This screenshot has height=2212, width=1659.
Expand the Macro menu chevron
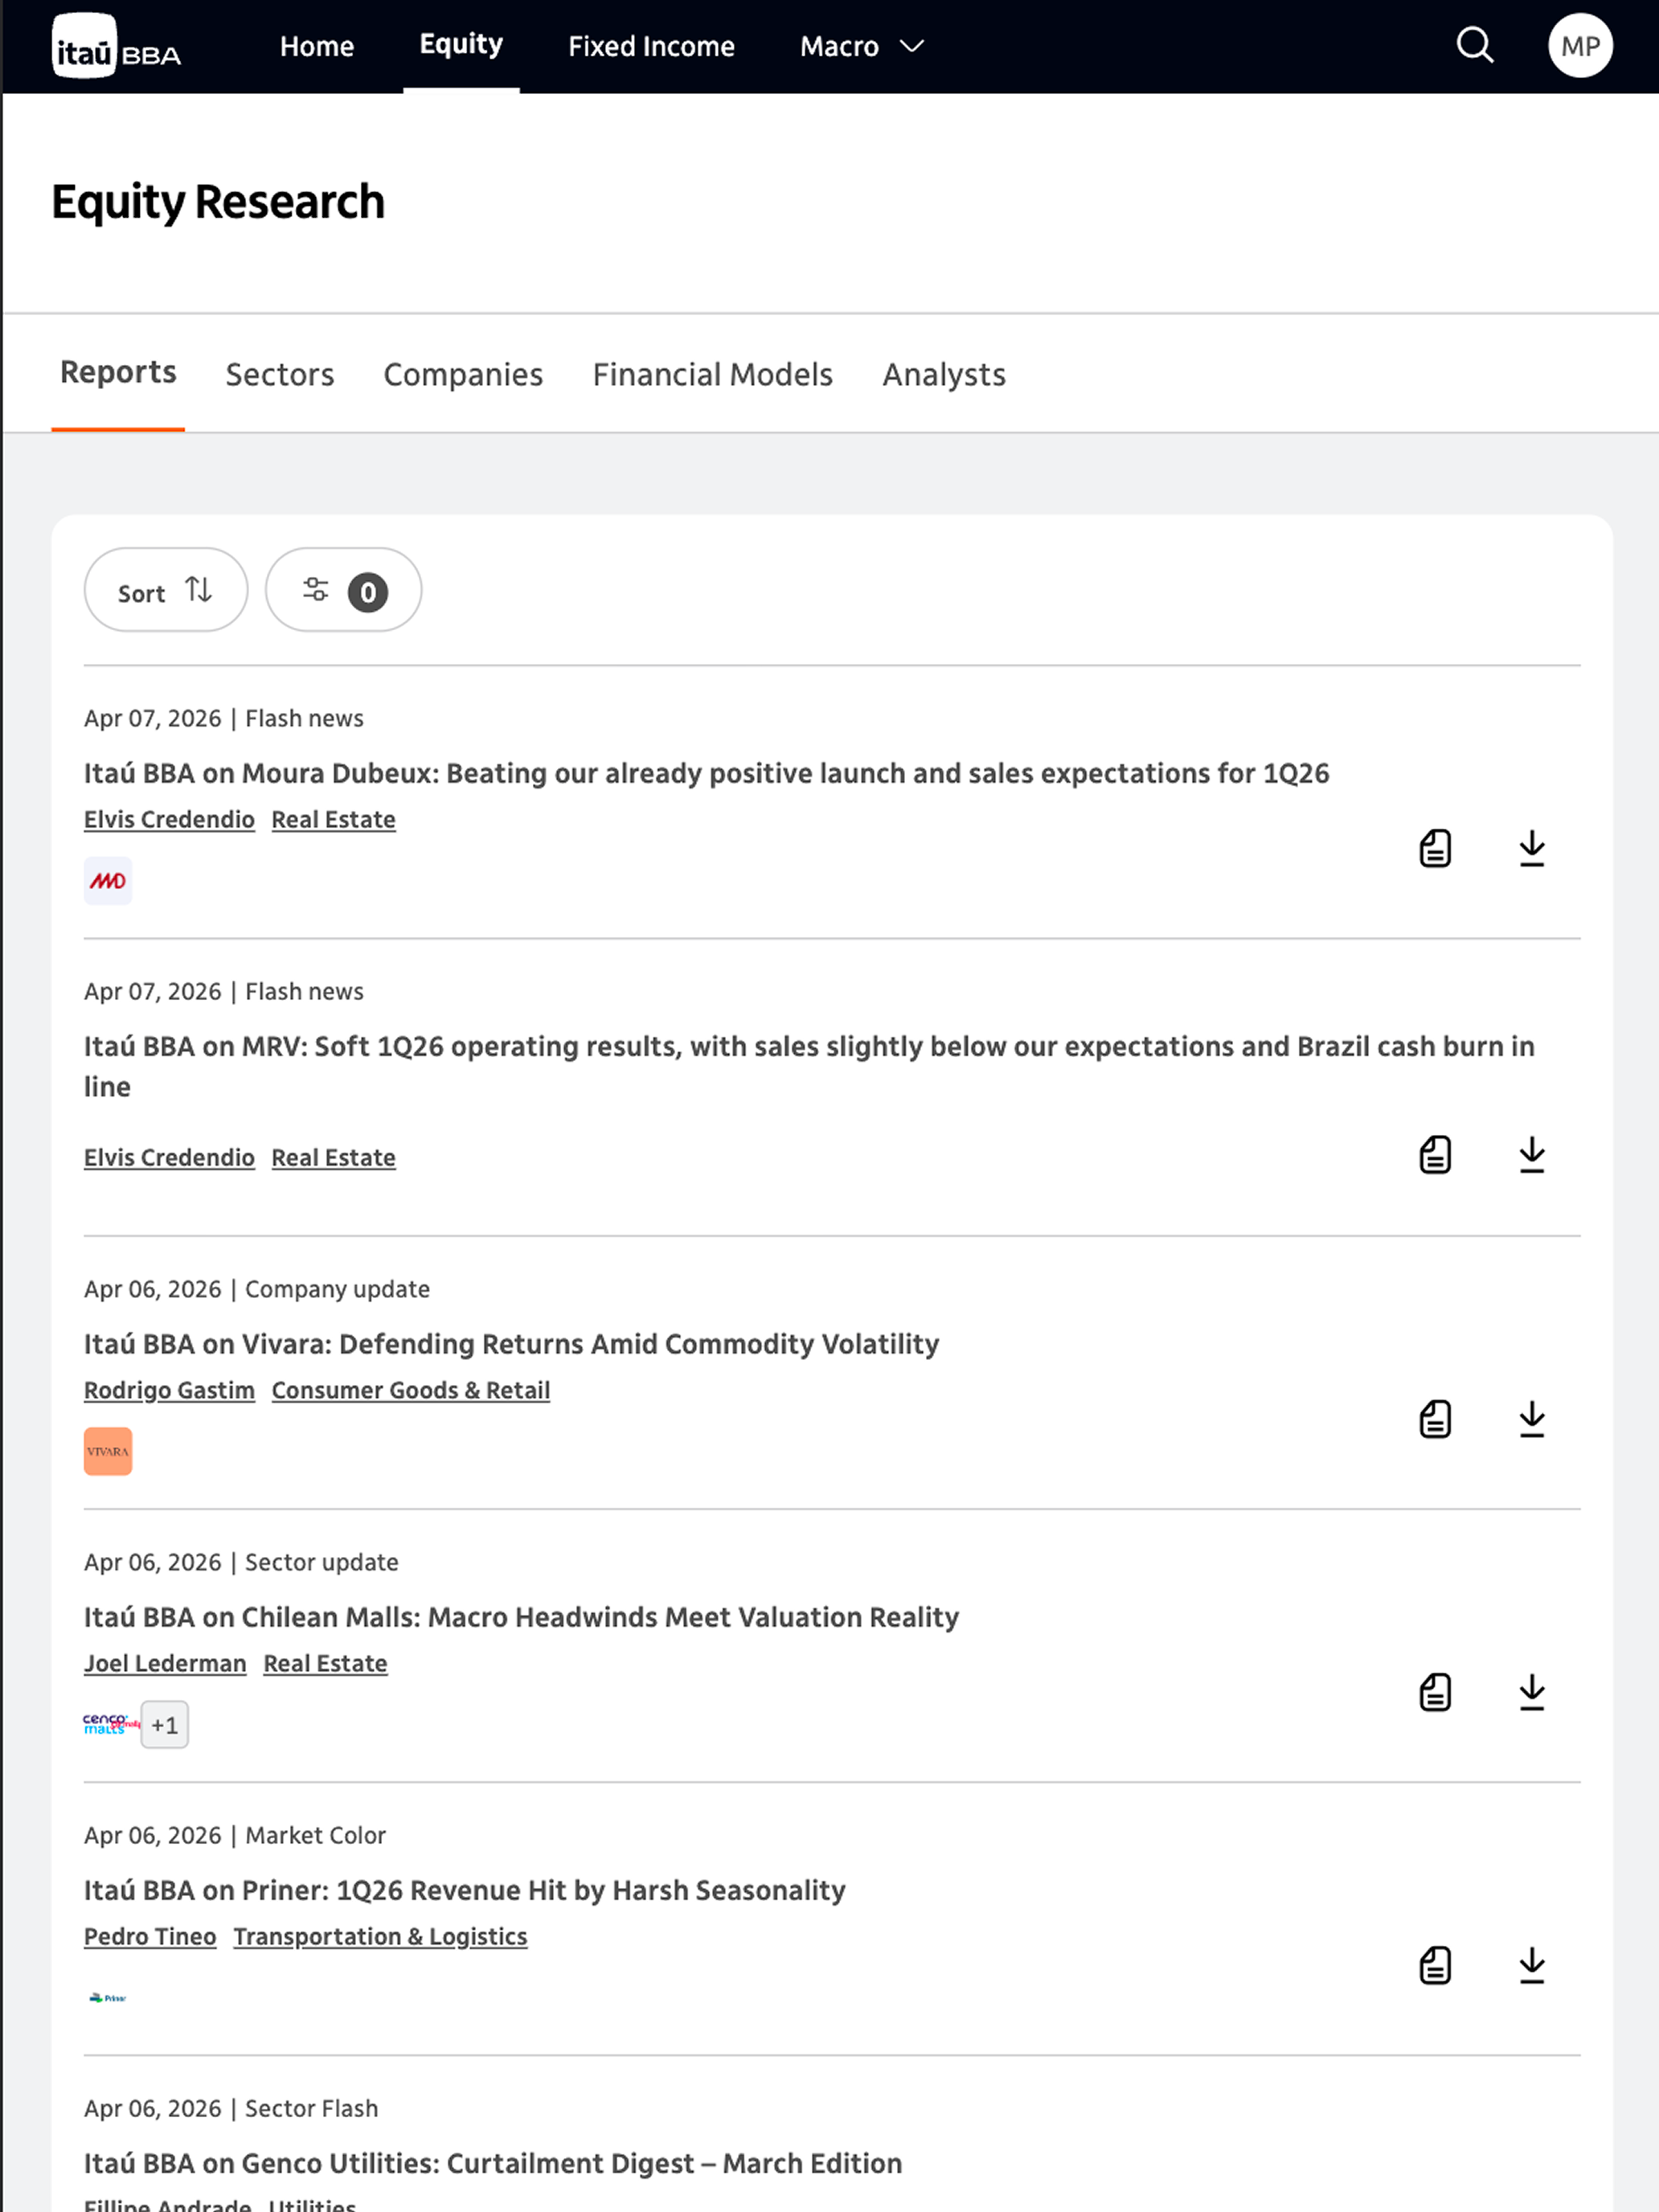point(912,46)
